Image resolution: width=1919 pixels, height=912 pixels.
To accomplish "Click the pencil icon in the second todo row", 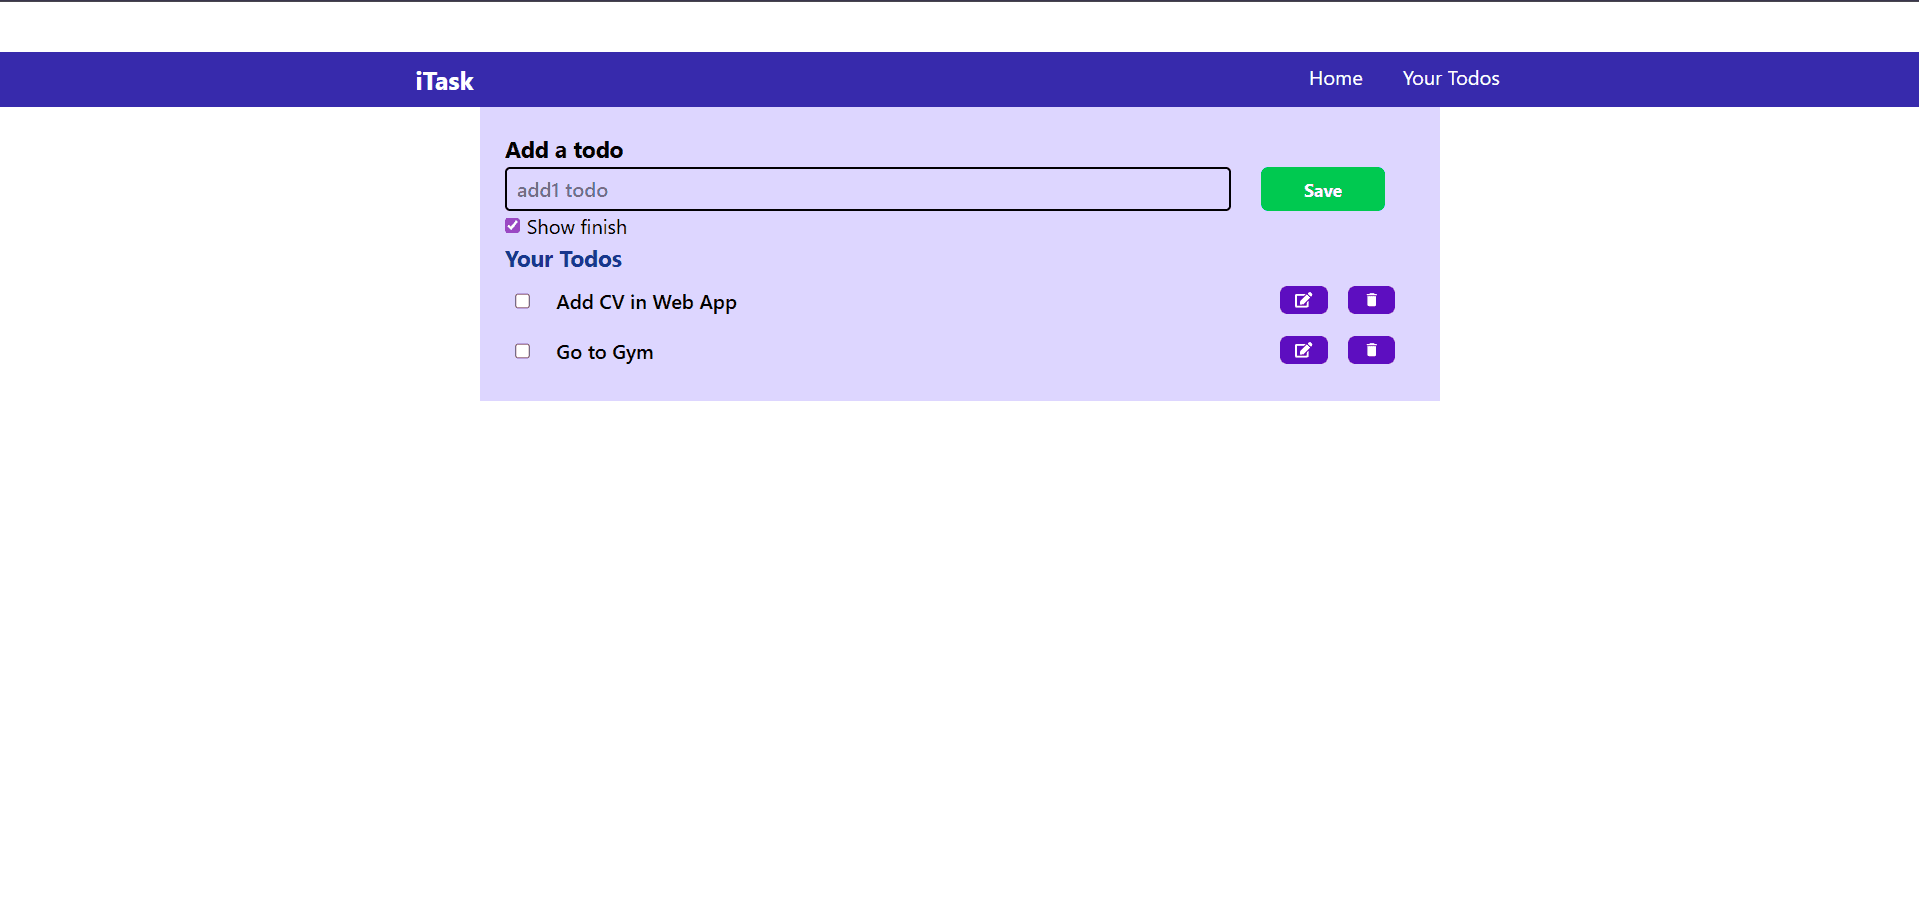I will tap(1302, 350).
